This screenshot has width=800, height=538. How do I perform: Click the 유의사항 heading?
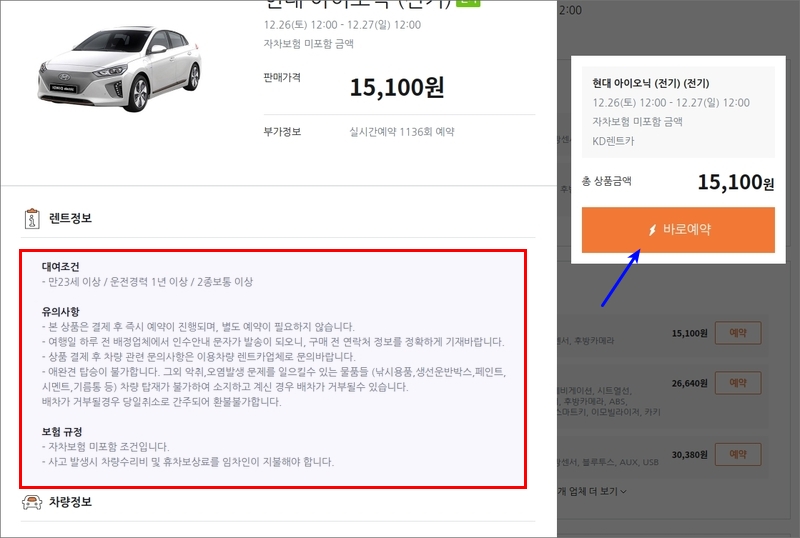60,311
